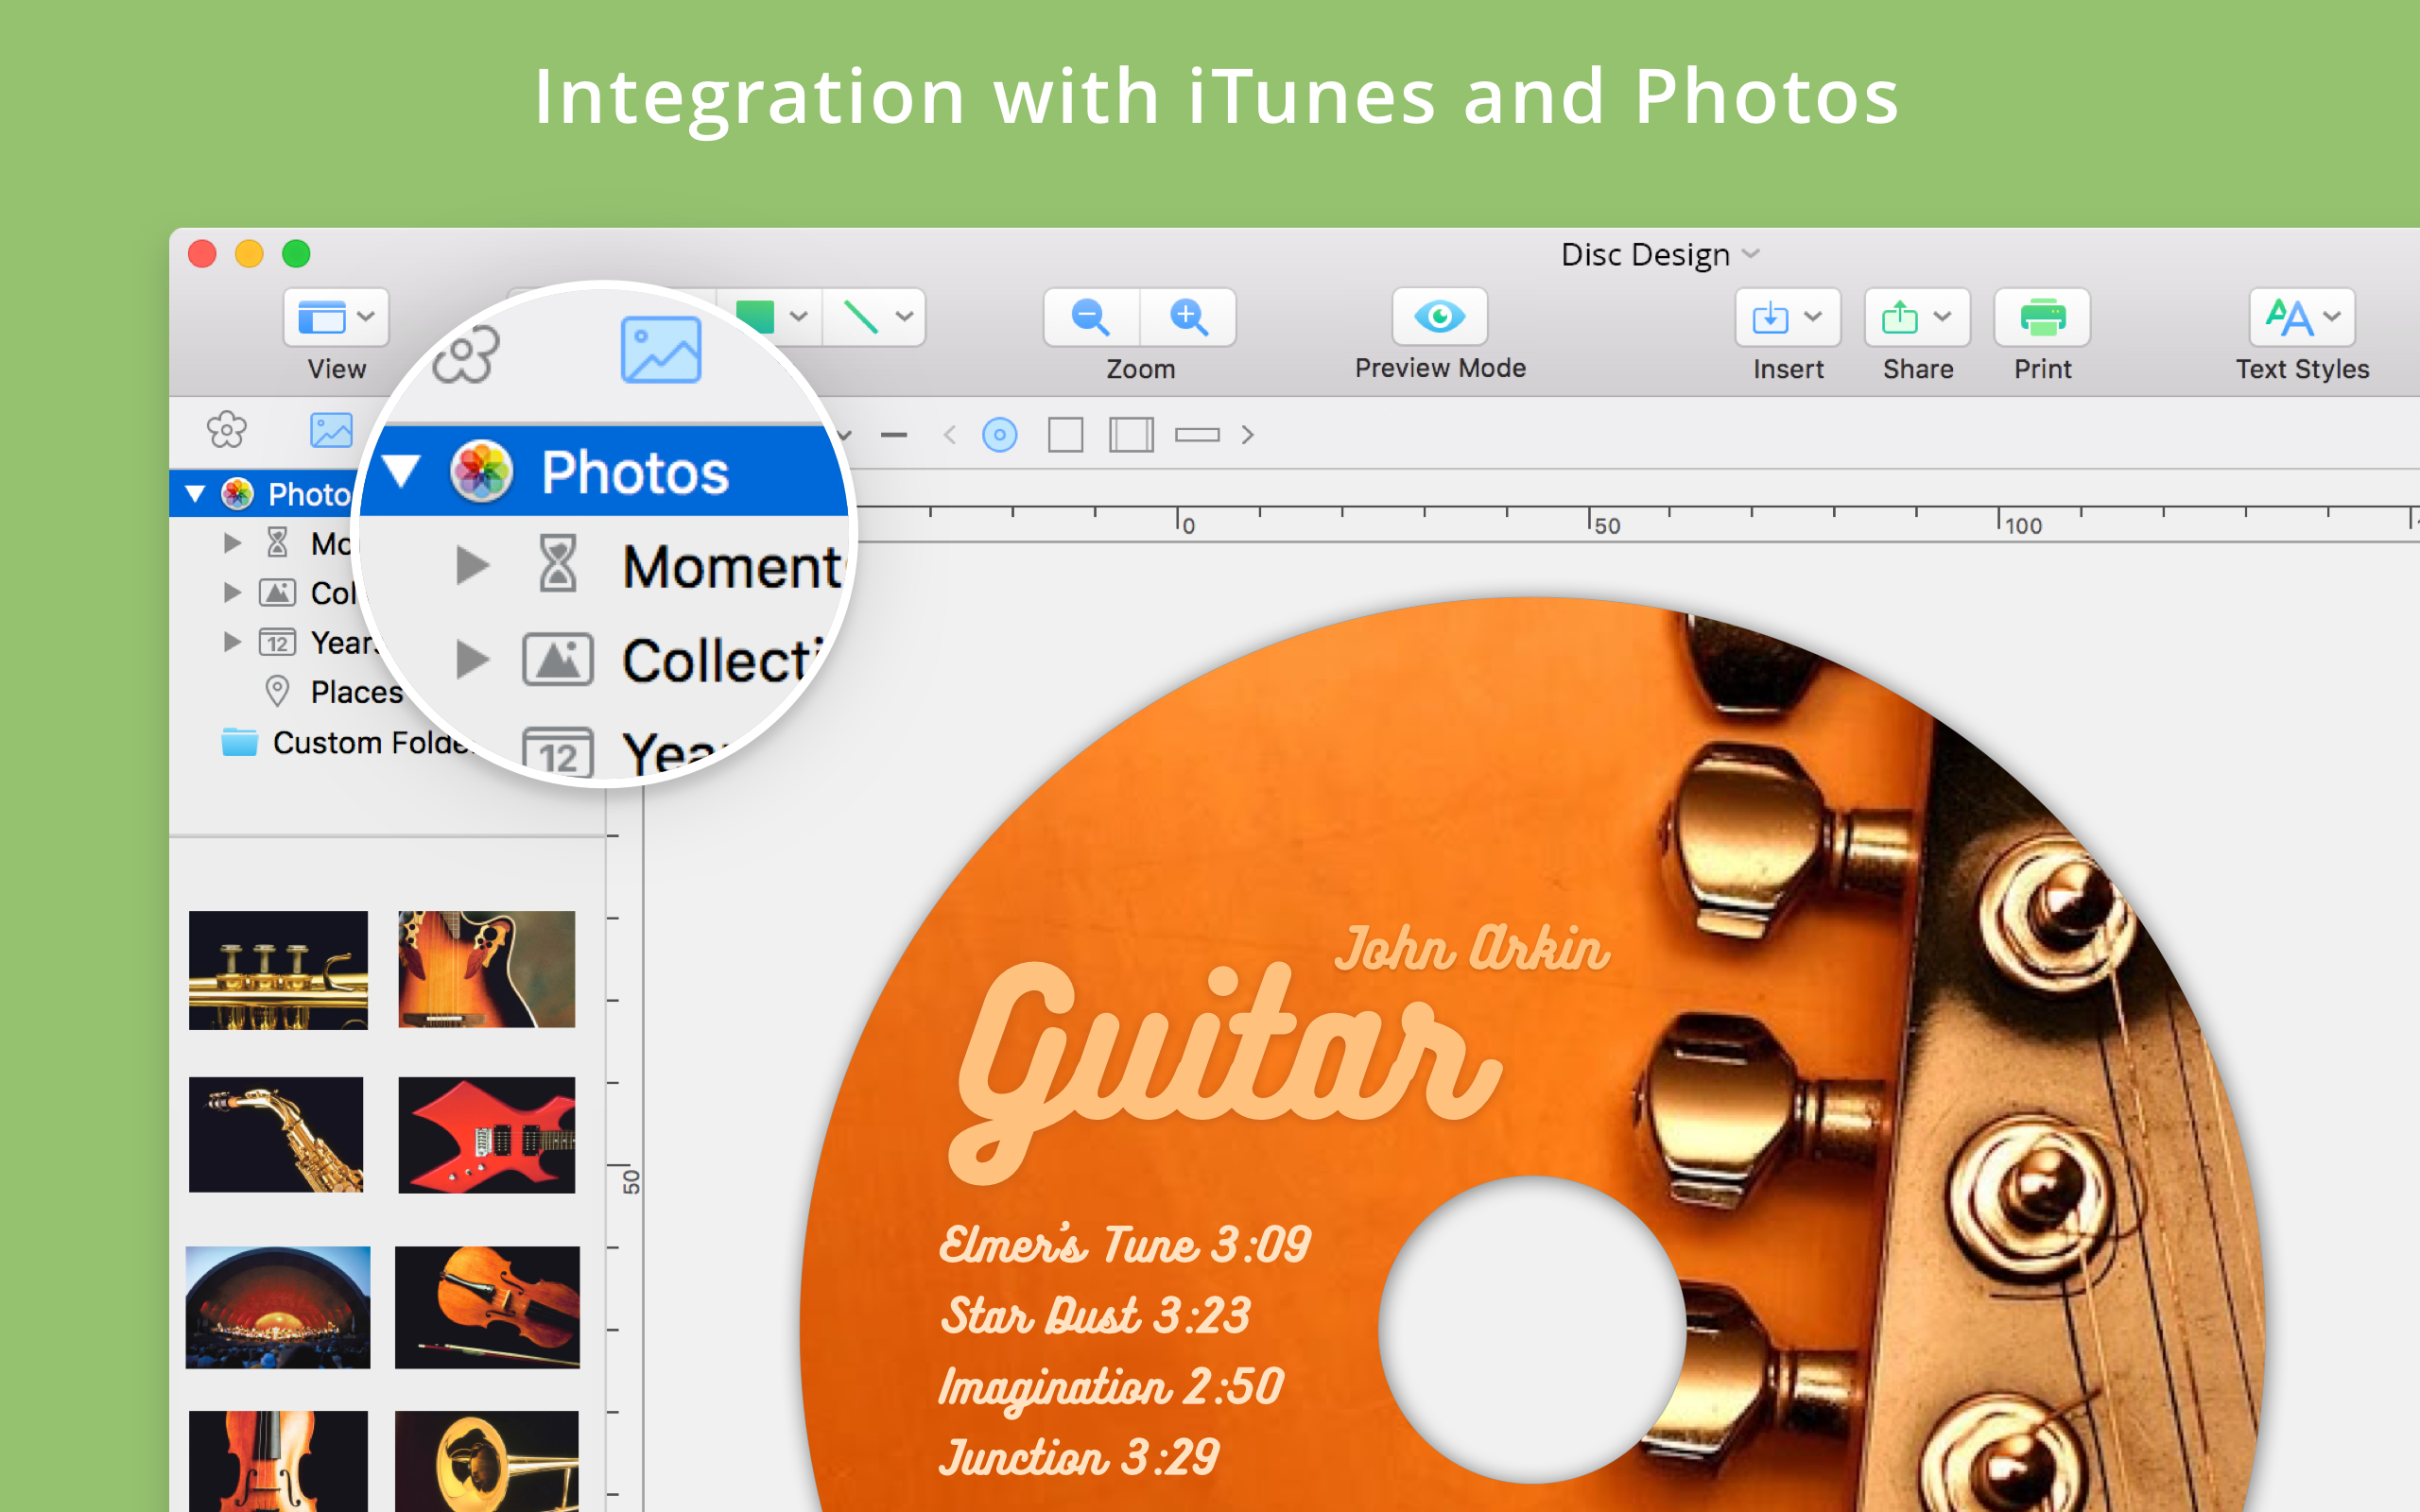The image size is (2420, 1512).
Task: Select the spine label layout icon
Action: pos(1197,435)
